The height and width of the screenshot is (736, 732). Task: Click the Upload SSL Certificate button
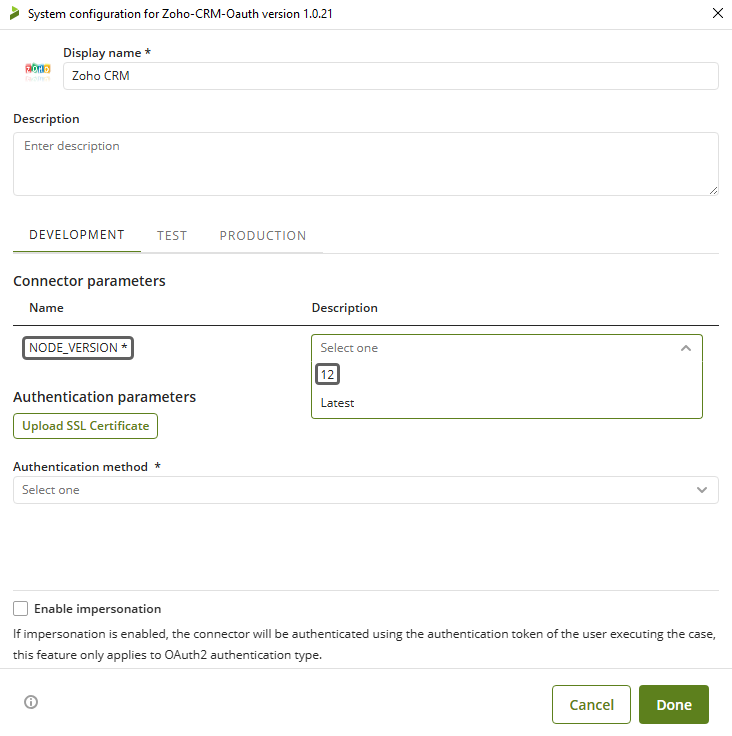click(x=85, y=426)
